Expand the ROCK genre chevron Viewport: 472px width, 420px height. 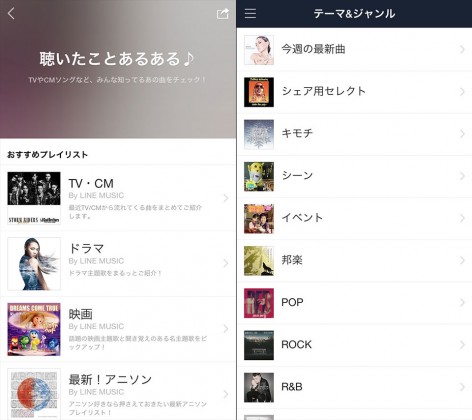462,345
